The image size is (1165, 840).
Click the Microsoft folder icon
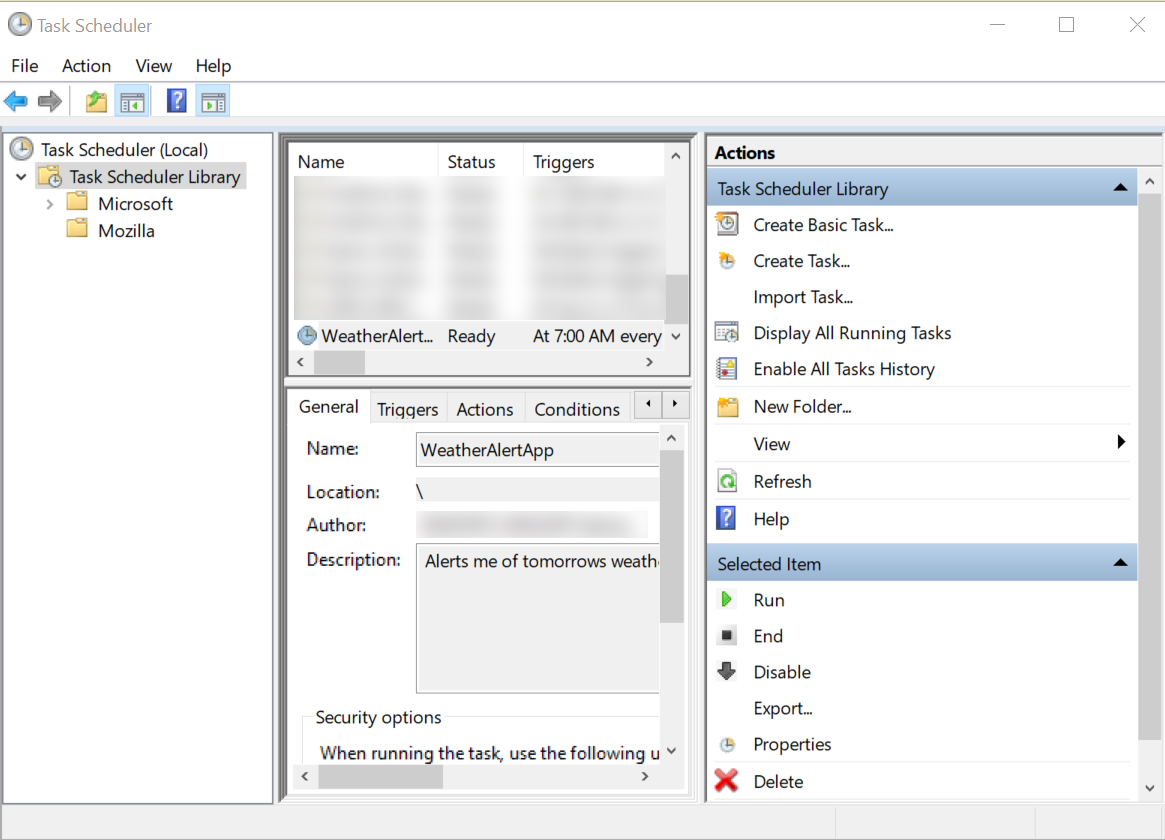pyautogui.click(x=77, y=203)
